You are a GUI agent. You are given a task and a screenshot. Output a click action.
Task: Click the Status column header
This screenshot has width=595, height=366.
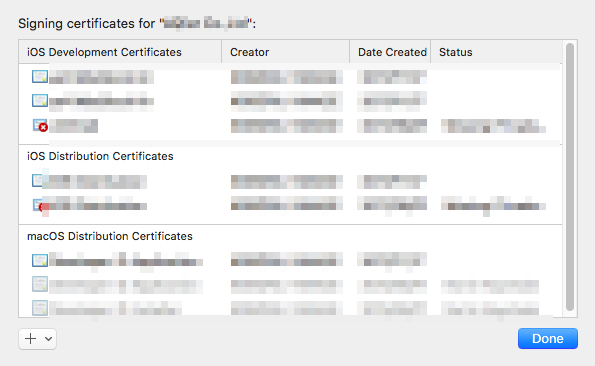click(496, 52)
